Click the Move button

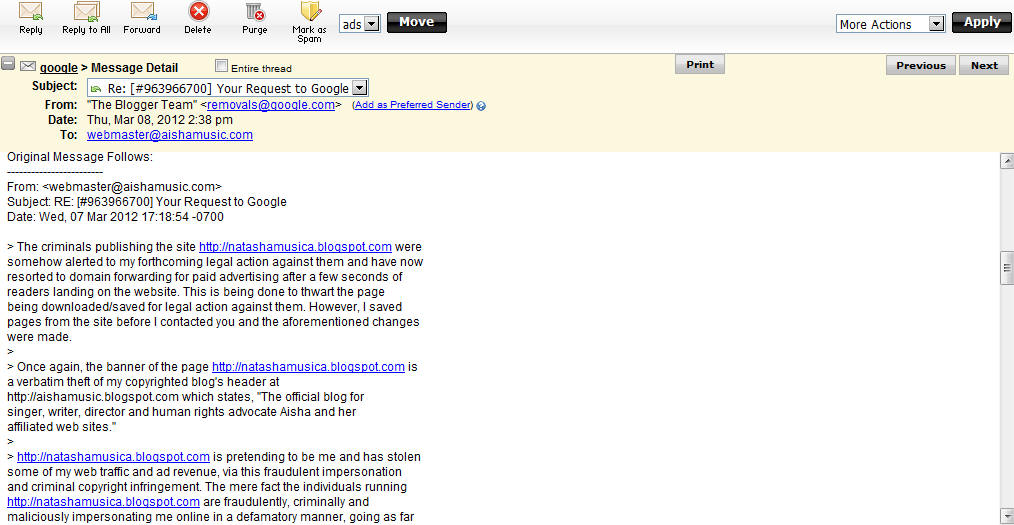416,23
